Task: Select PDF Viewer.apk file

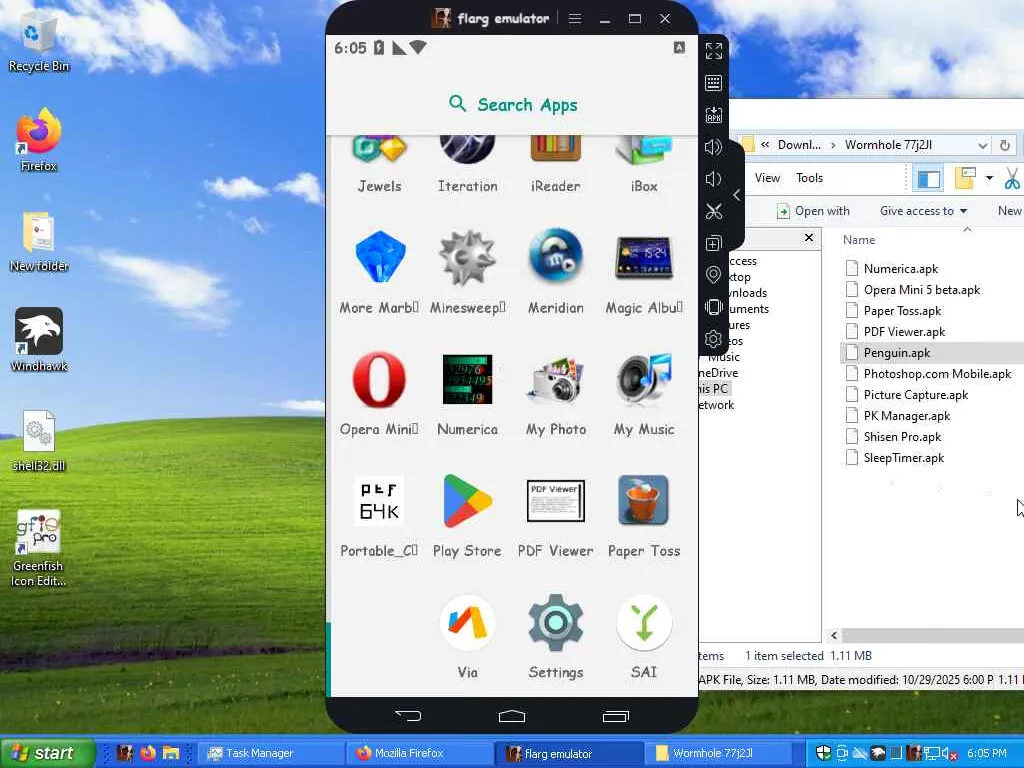Action: click(x=904, y=332)
